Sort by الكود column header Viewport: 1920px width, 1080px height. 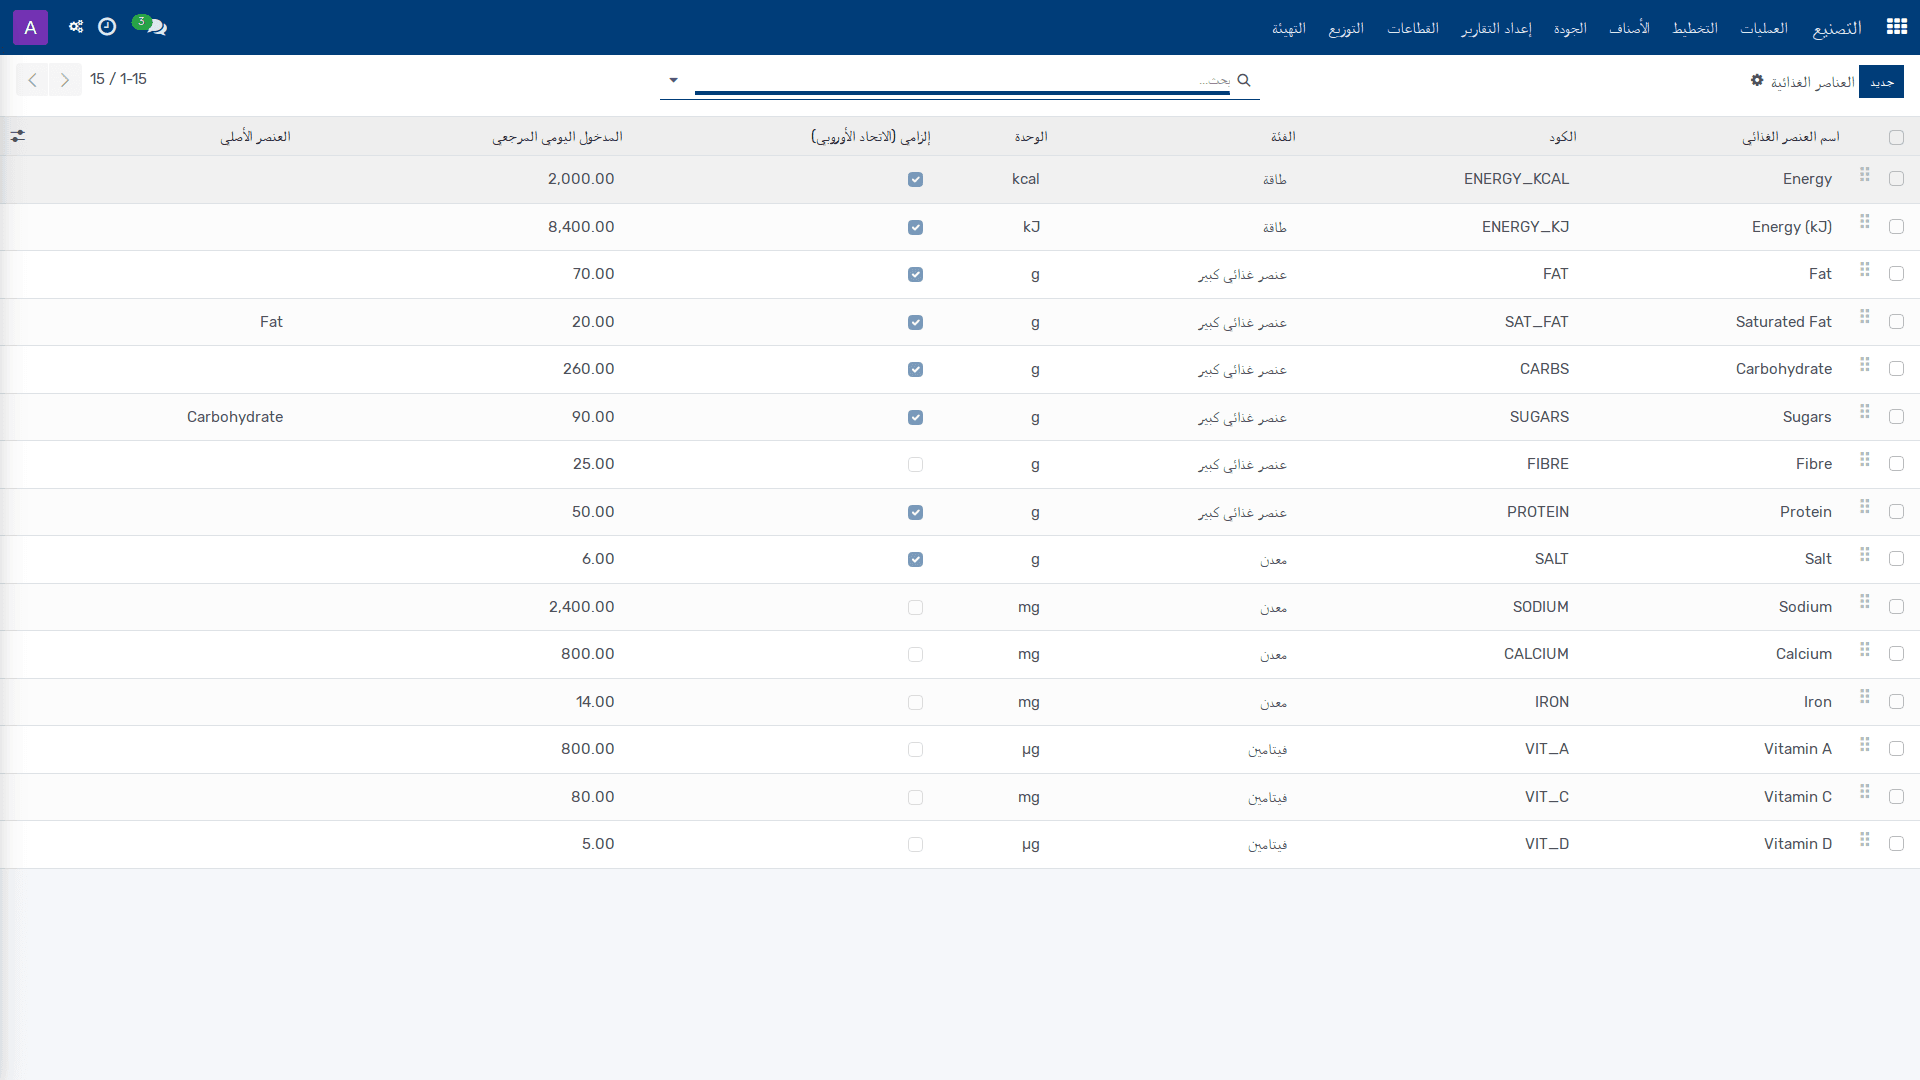click(1562, 137)
